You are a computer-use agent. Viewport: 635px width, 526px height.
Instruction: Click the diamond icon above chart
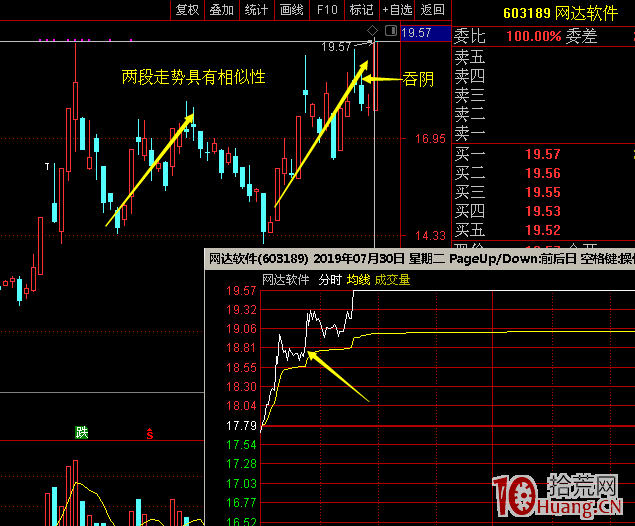(372, 30)
